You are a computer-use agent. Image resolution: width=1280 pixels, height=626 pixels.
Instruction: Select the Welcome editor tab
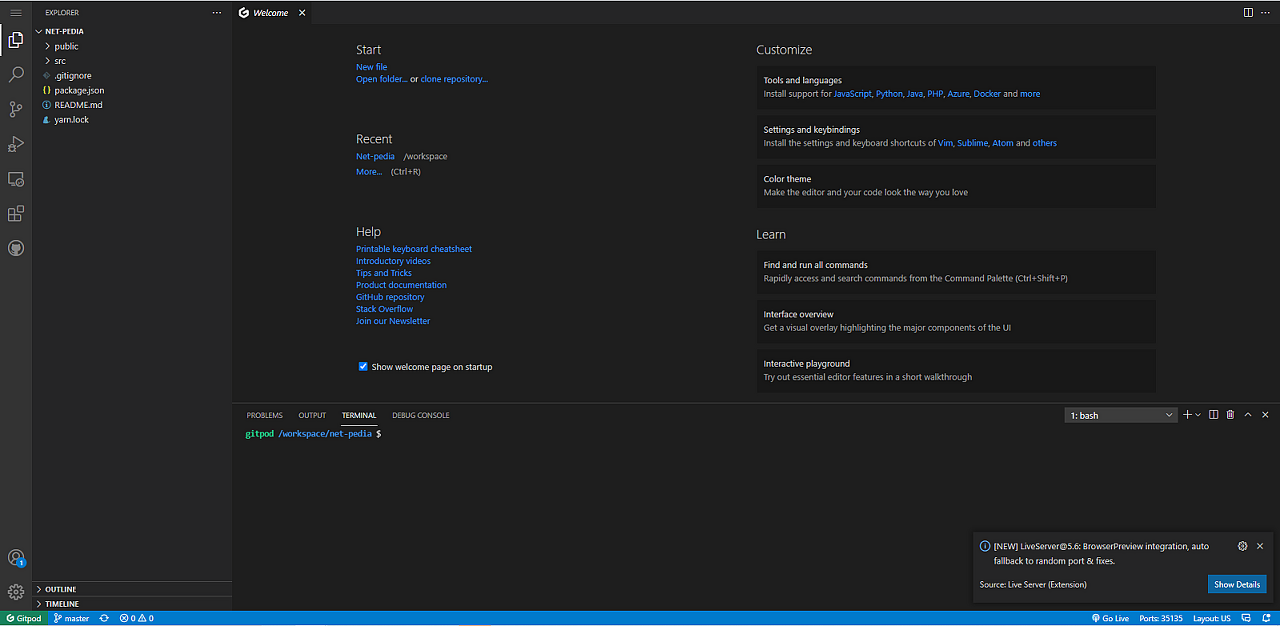coord(272,12)
